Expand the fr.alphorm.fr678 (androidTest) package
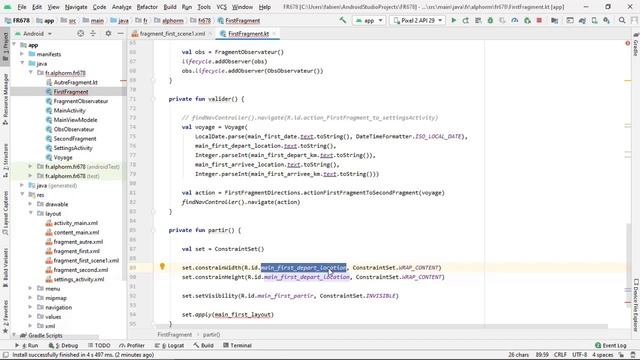The height and width of the screenshot is (360, 640). pyautogui.click(x=31, y=167)
